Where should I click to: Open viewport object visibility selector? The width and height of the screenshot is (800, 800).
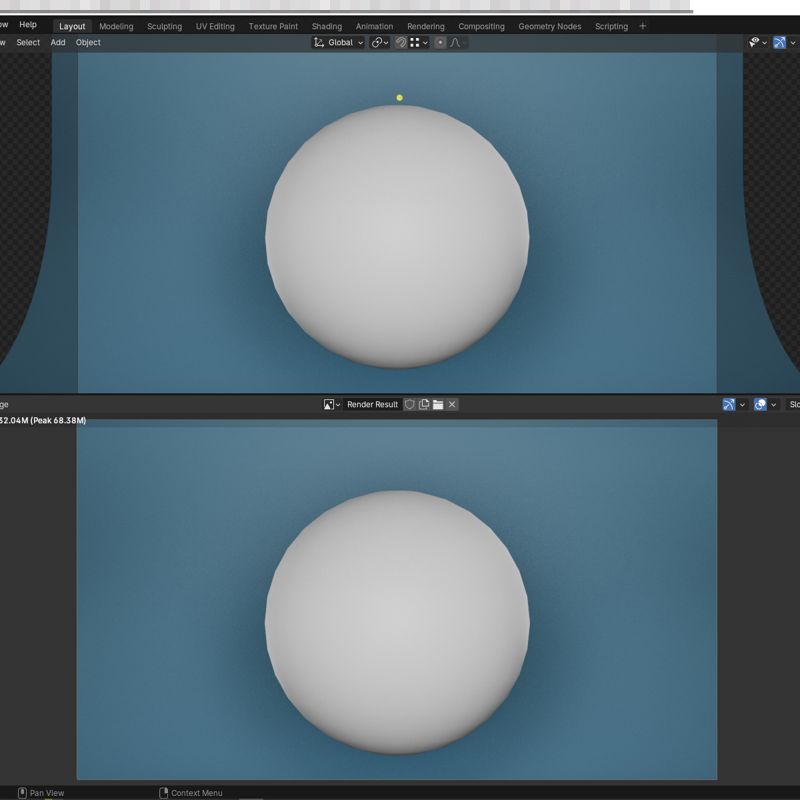[x=754, y=42]
